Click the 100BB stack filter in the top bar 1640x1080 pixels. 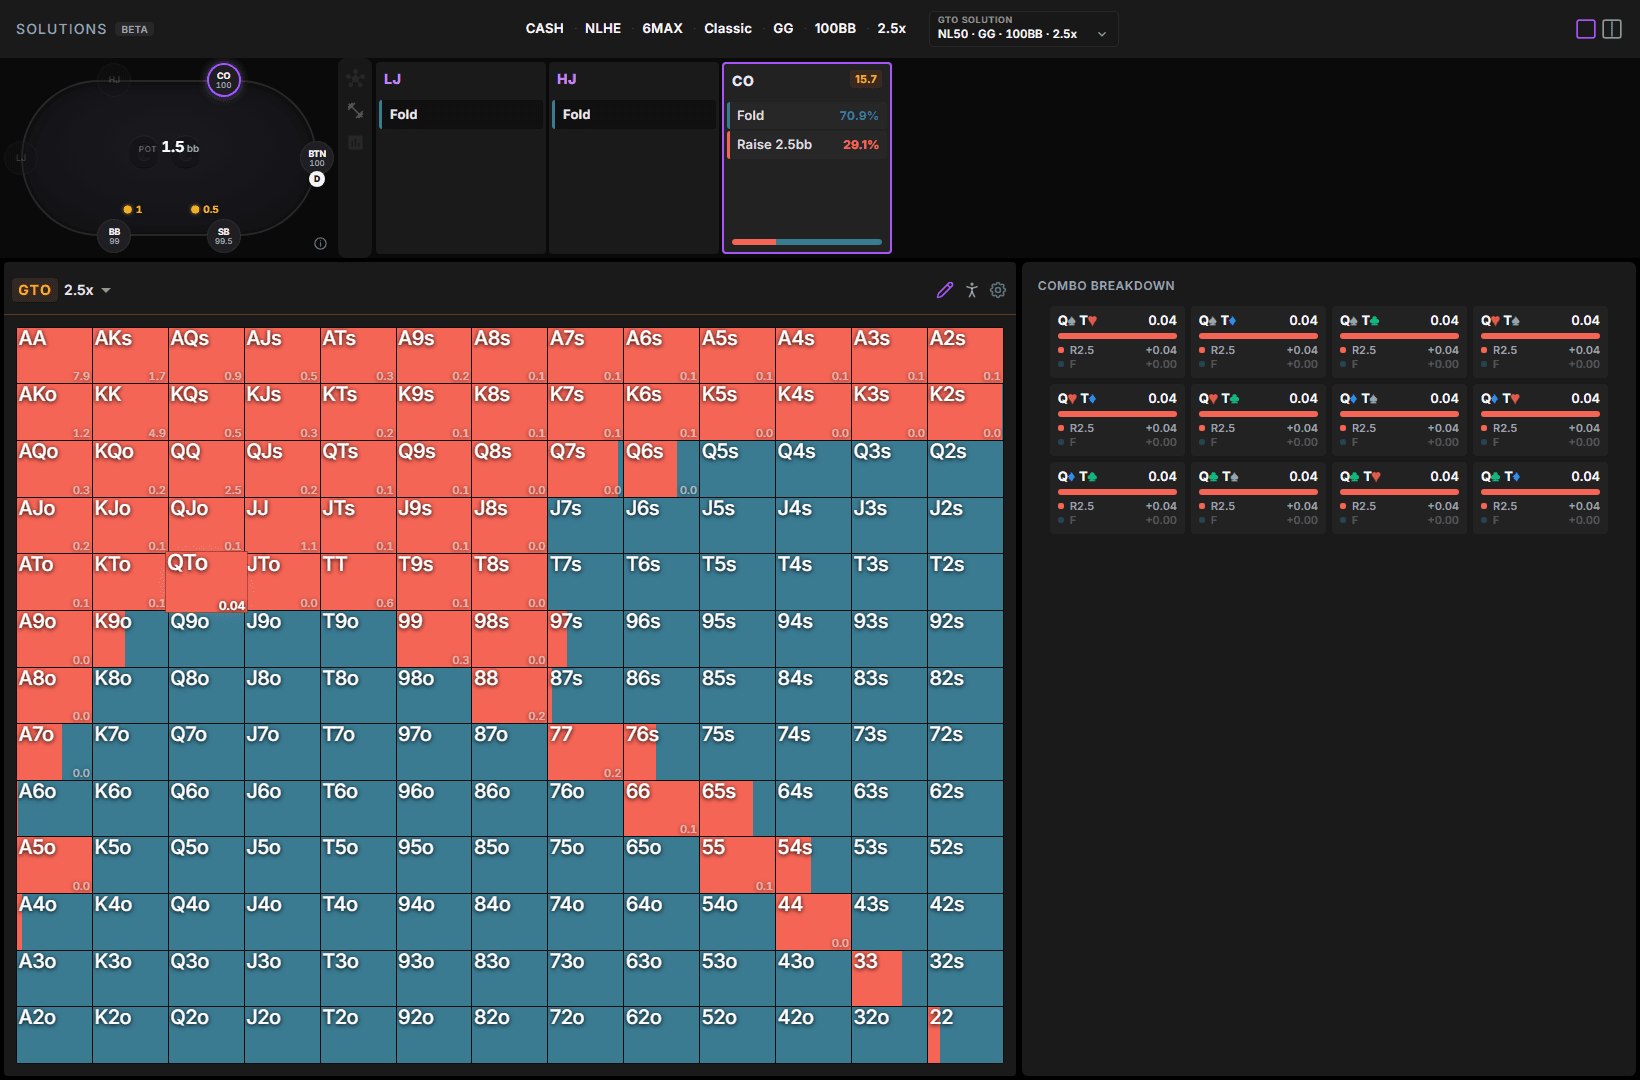[x=835, y=28]
